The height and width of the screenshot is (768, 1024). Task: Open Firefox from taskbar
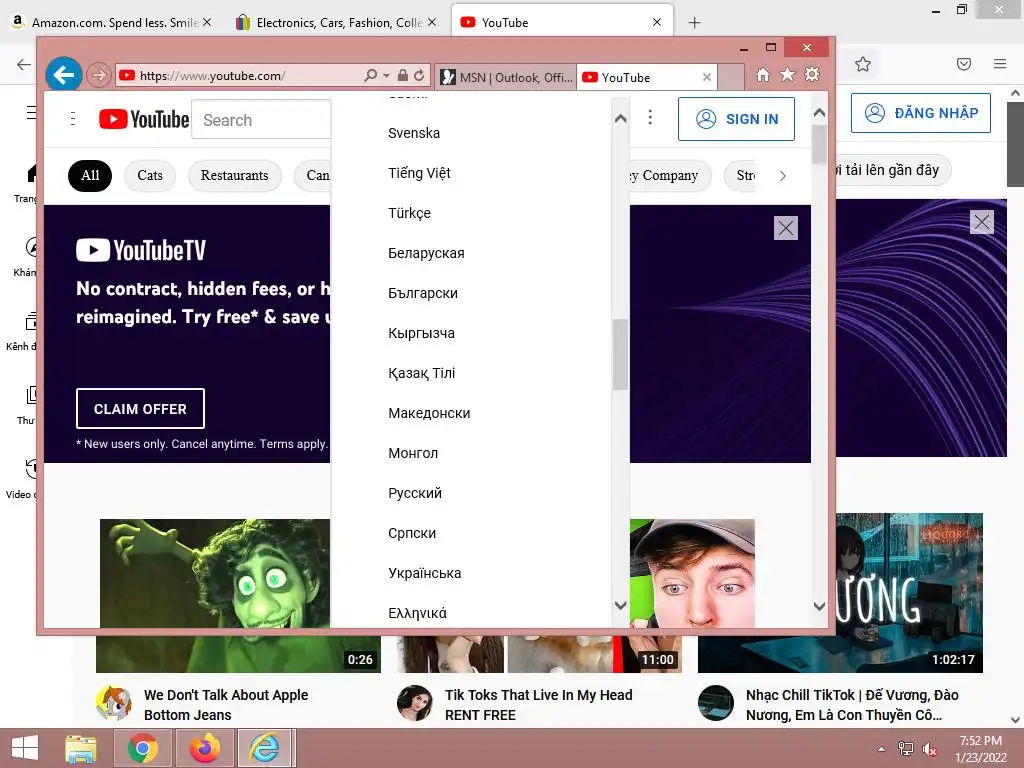pos(205,748)
